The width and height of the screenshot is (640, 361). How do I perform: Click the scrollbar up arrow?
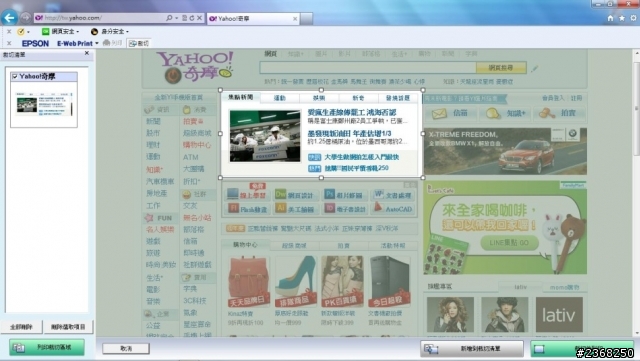[x=636, y=53]
